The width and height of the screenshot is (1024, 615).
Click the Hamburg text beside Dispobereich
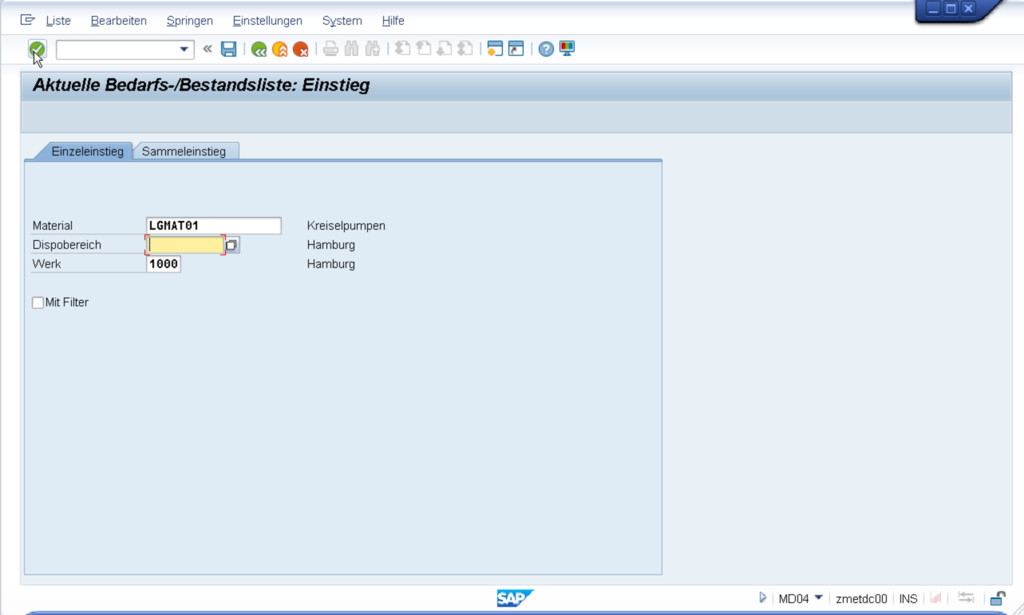coord(331,245)
